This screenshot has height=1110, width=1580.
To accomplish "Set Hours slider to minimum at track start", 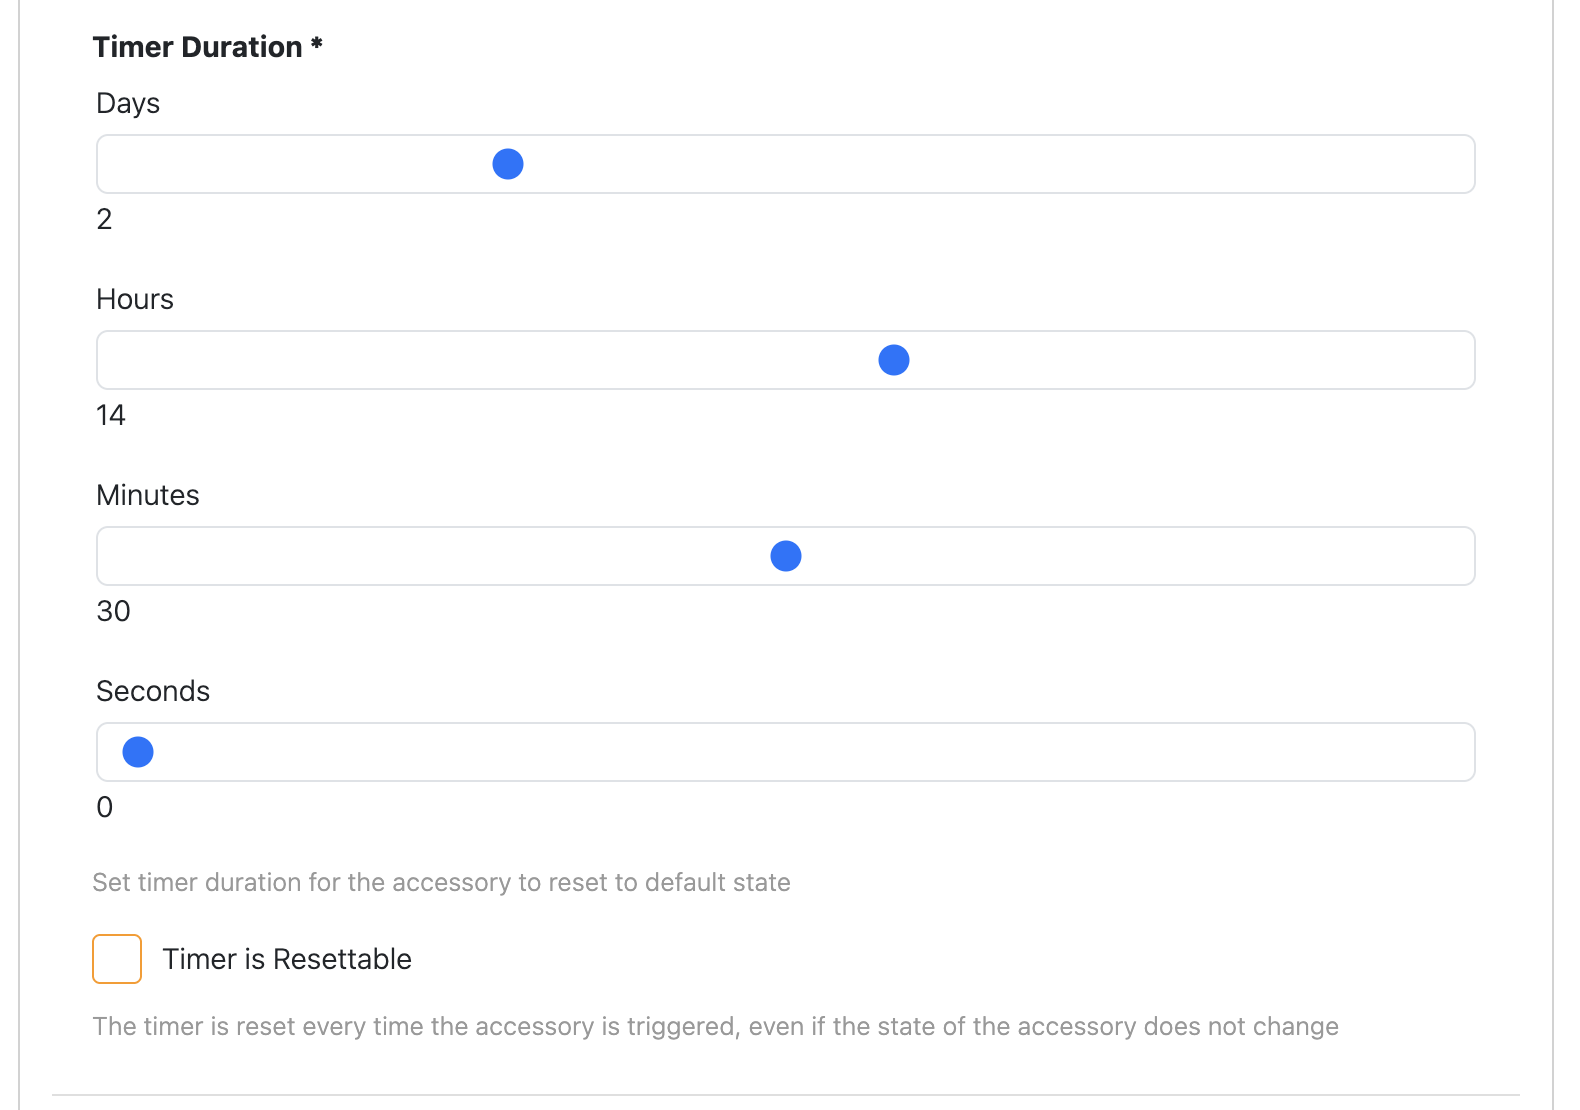I will (x=124, y=360).
